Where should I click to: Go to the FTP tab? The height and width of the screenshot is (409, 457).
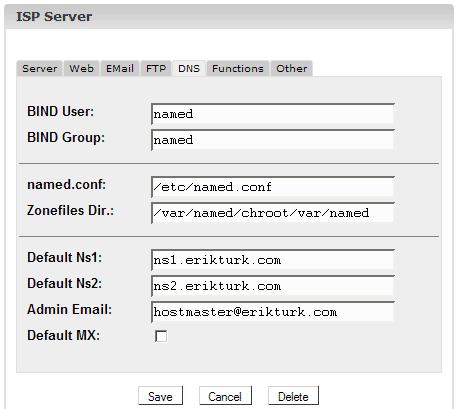(156, 68)
